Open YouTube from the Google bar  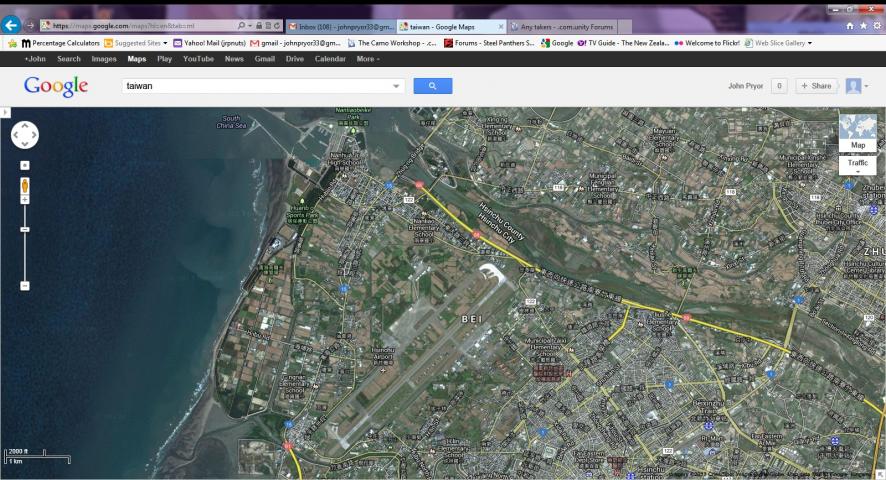click(198, 59)
